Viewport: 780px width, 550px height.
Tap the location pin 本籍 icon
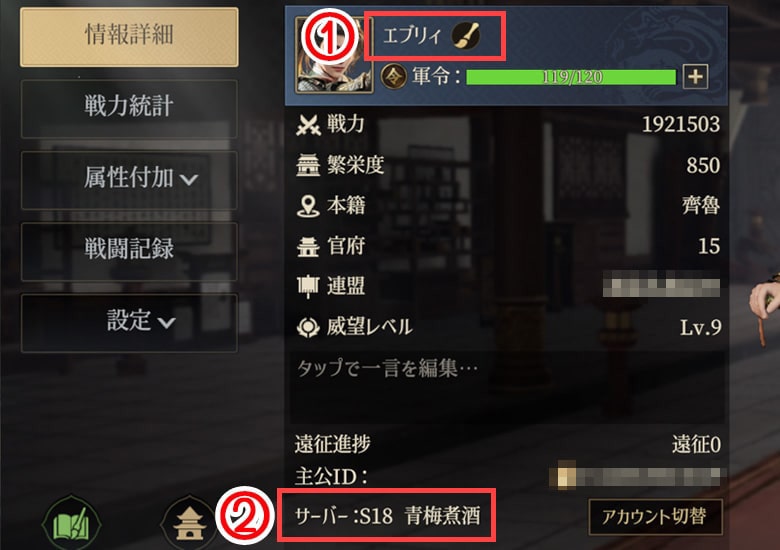tap(308, 206)
